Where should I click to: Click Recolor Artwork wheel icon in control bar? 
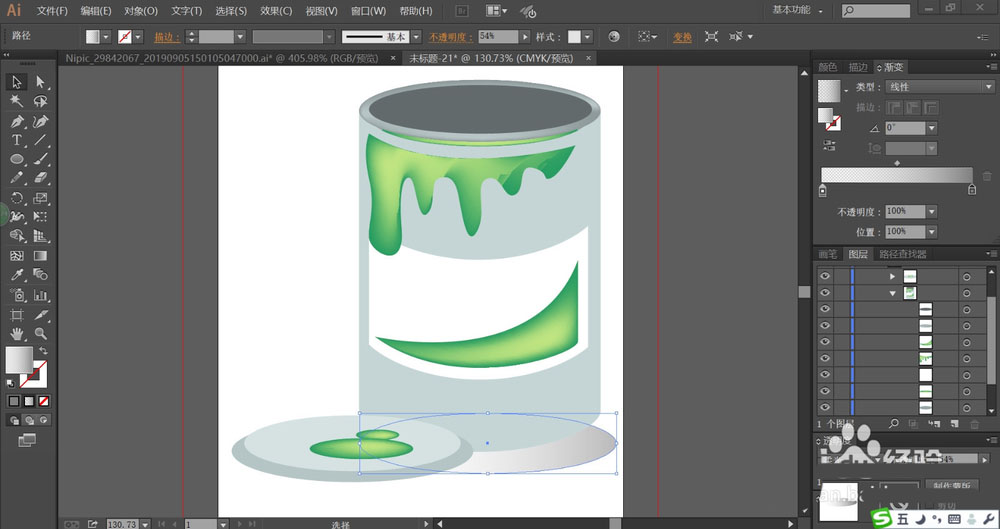(614, 36)
